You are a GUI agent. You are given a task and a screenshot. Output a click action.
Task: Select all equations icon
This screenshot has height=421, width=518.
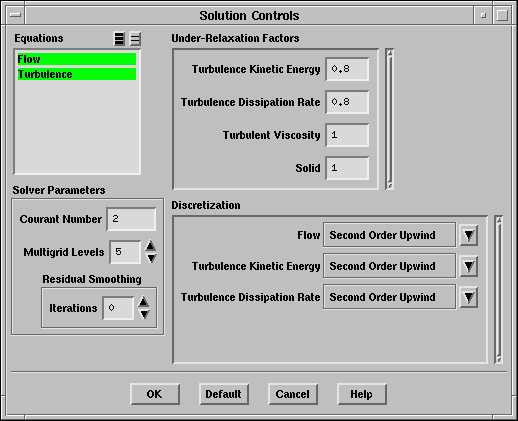pyautogui.click(x=119, y=39)
